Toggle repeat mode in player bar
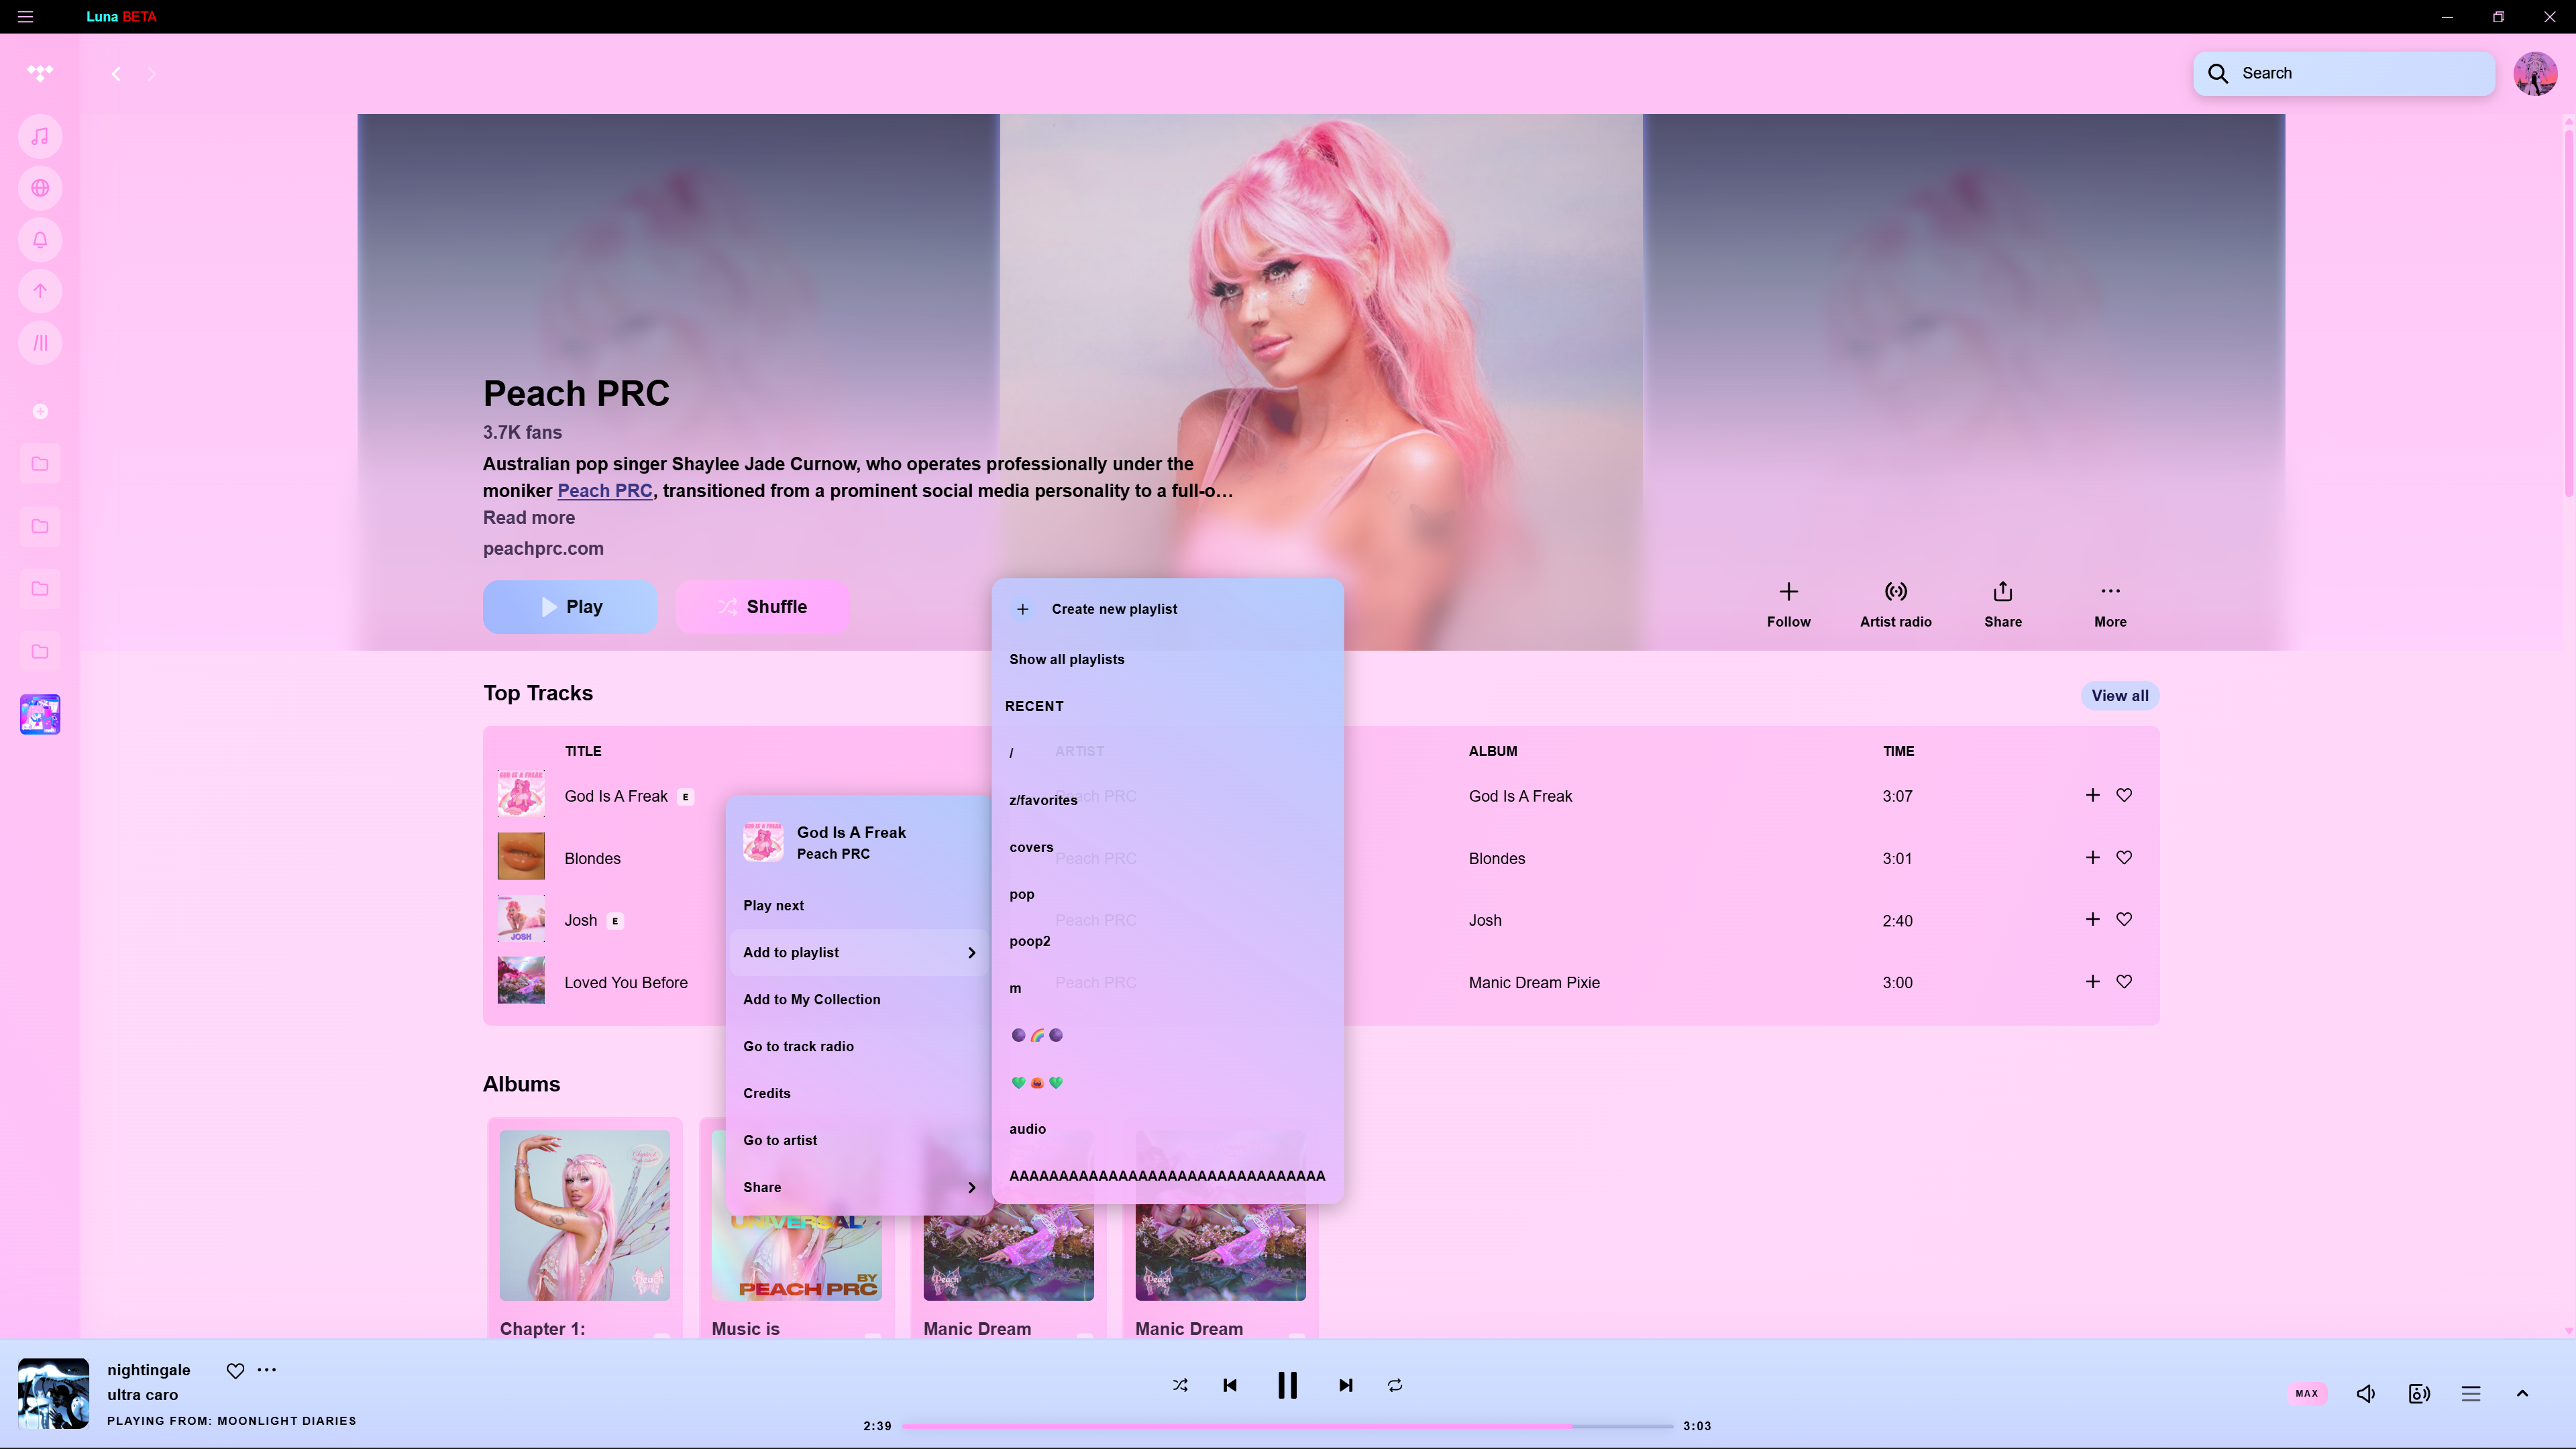Viewport: 2576px width, 1449px height. click(x=1395, y=1385)
